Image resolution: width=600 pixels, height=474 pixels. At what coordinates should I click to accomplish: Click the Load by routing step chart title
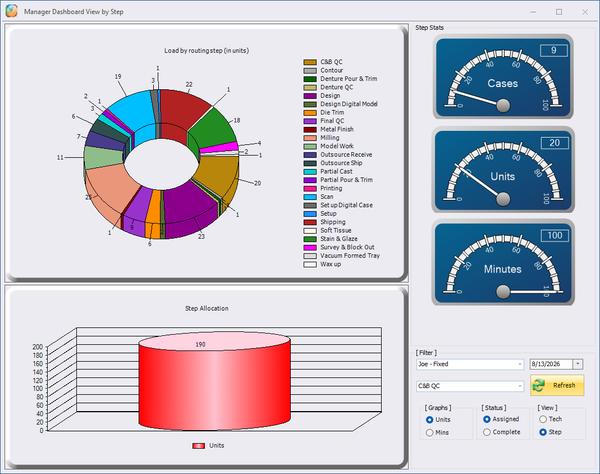click(207, 50)
